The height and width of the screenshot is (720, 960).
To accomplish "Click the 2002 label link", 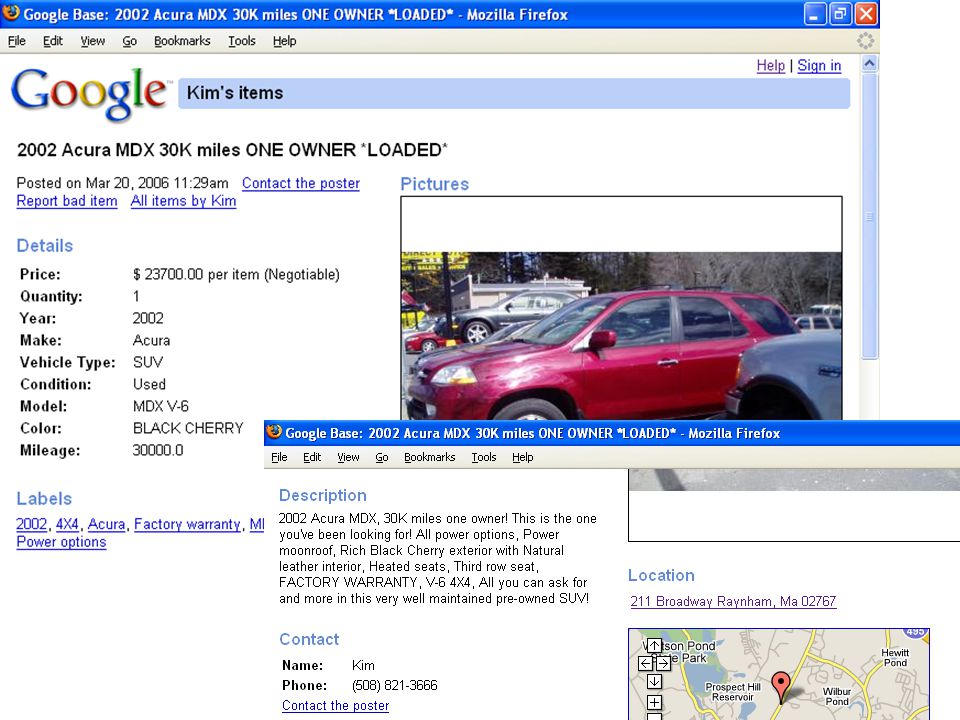I will 31,524.
